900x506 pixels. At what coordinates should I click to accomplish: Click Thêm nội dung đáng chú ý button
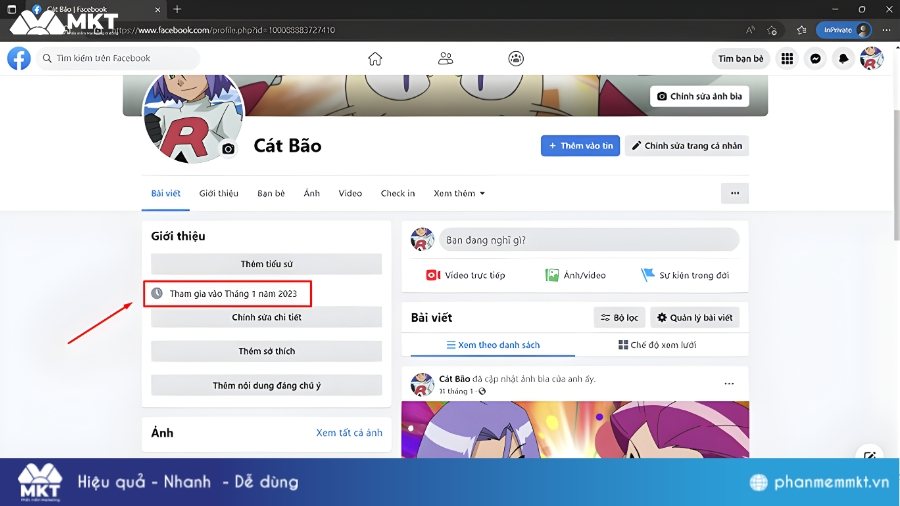pyautogui.click(x=266, y=386)
